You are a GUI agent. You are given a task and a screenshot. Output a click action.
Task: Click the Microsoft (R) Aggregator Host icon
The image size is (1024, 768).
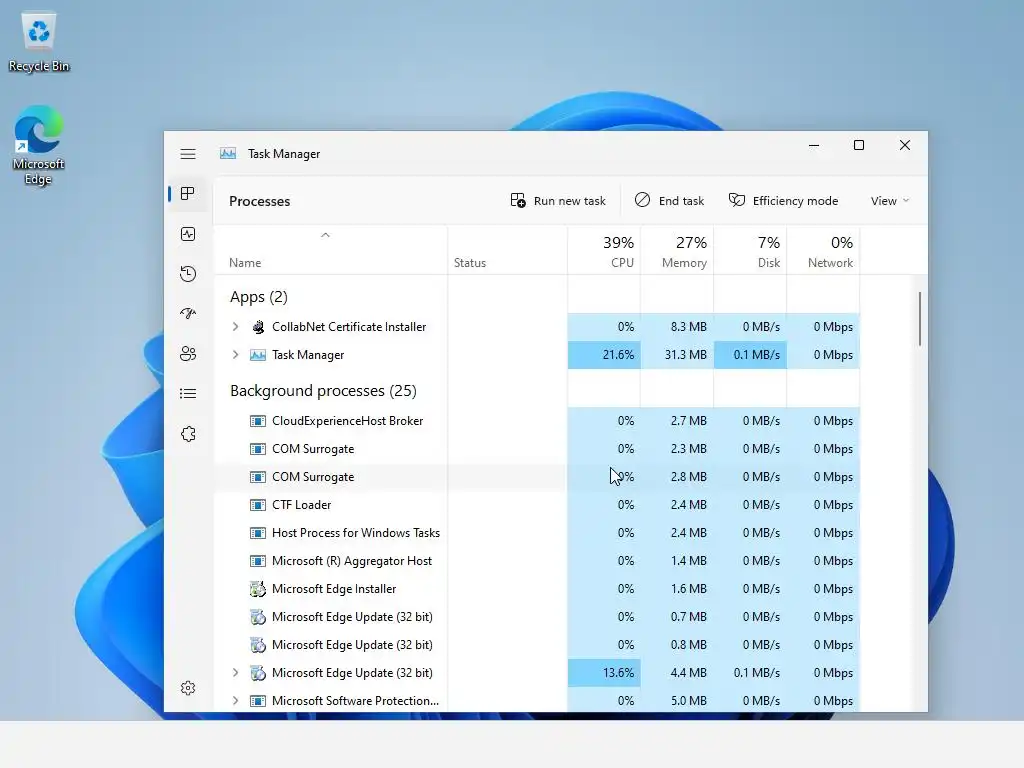(258, 561)
